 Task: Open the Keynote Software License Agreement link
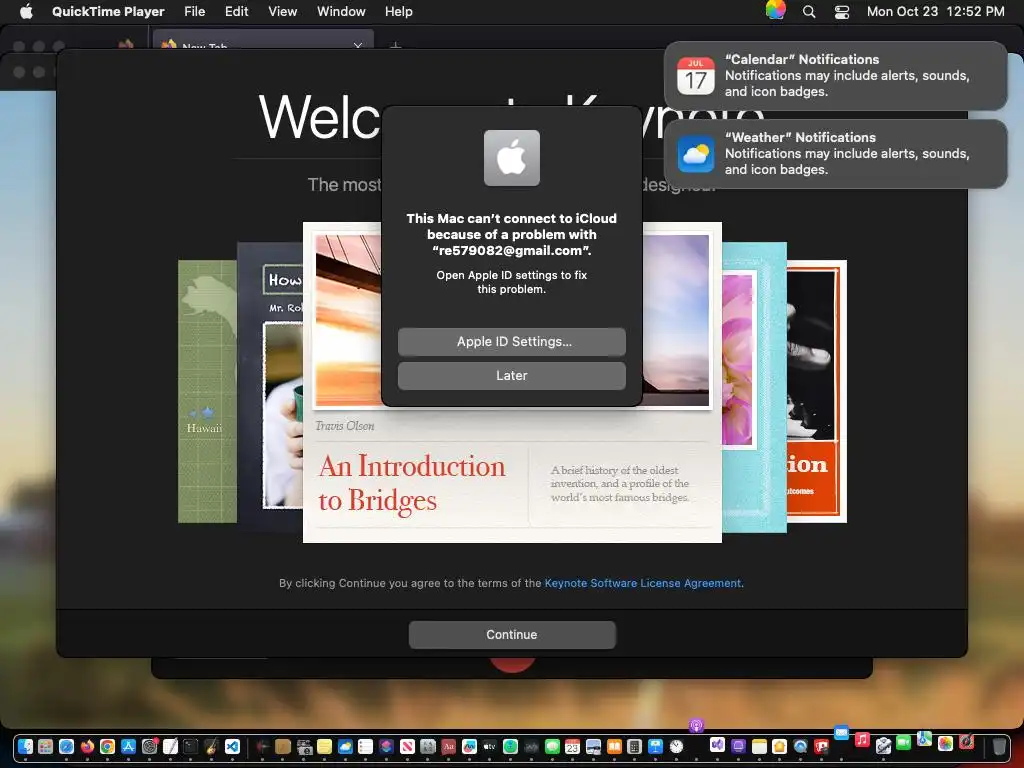(x=643, y=583)
